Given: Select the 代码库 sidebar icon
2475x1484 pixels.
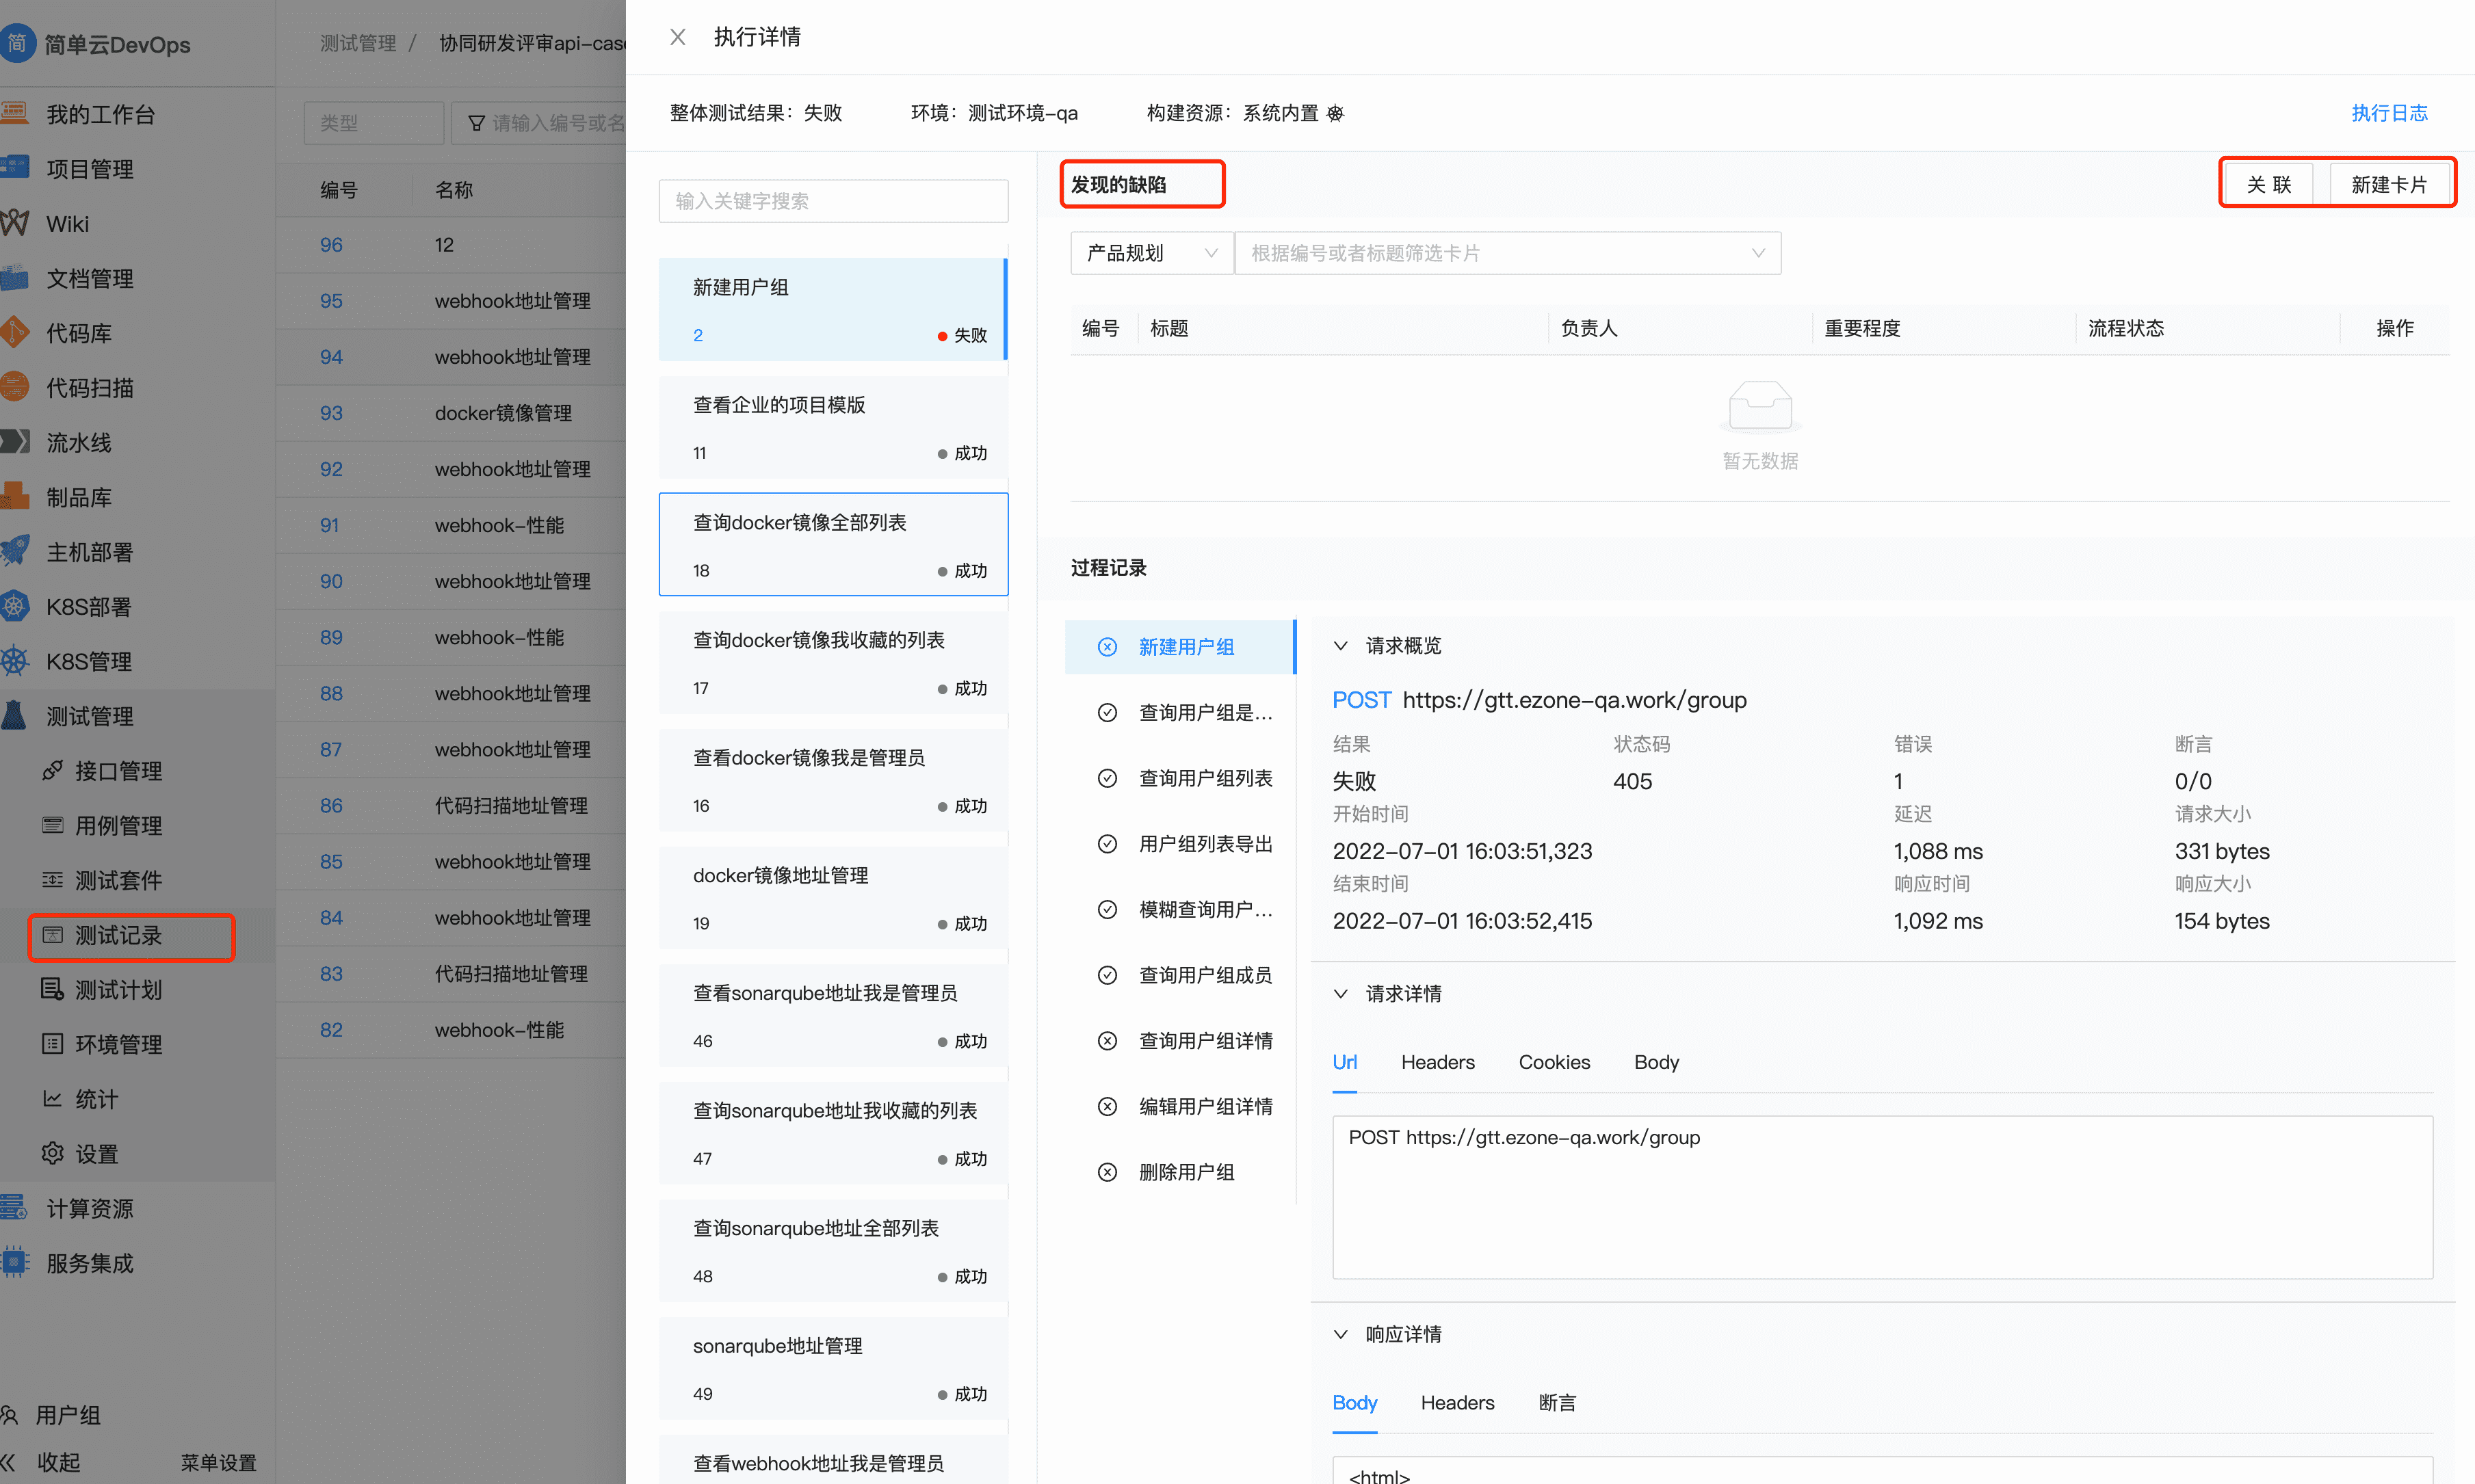Looking at the screenshot, I should pyautogui.click(x=15, y=333).
